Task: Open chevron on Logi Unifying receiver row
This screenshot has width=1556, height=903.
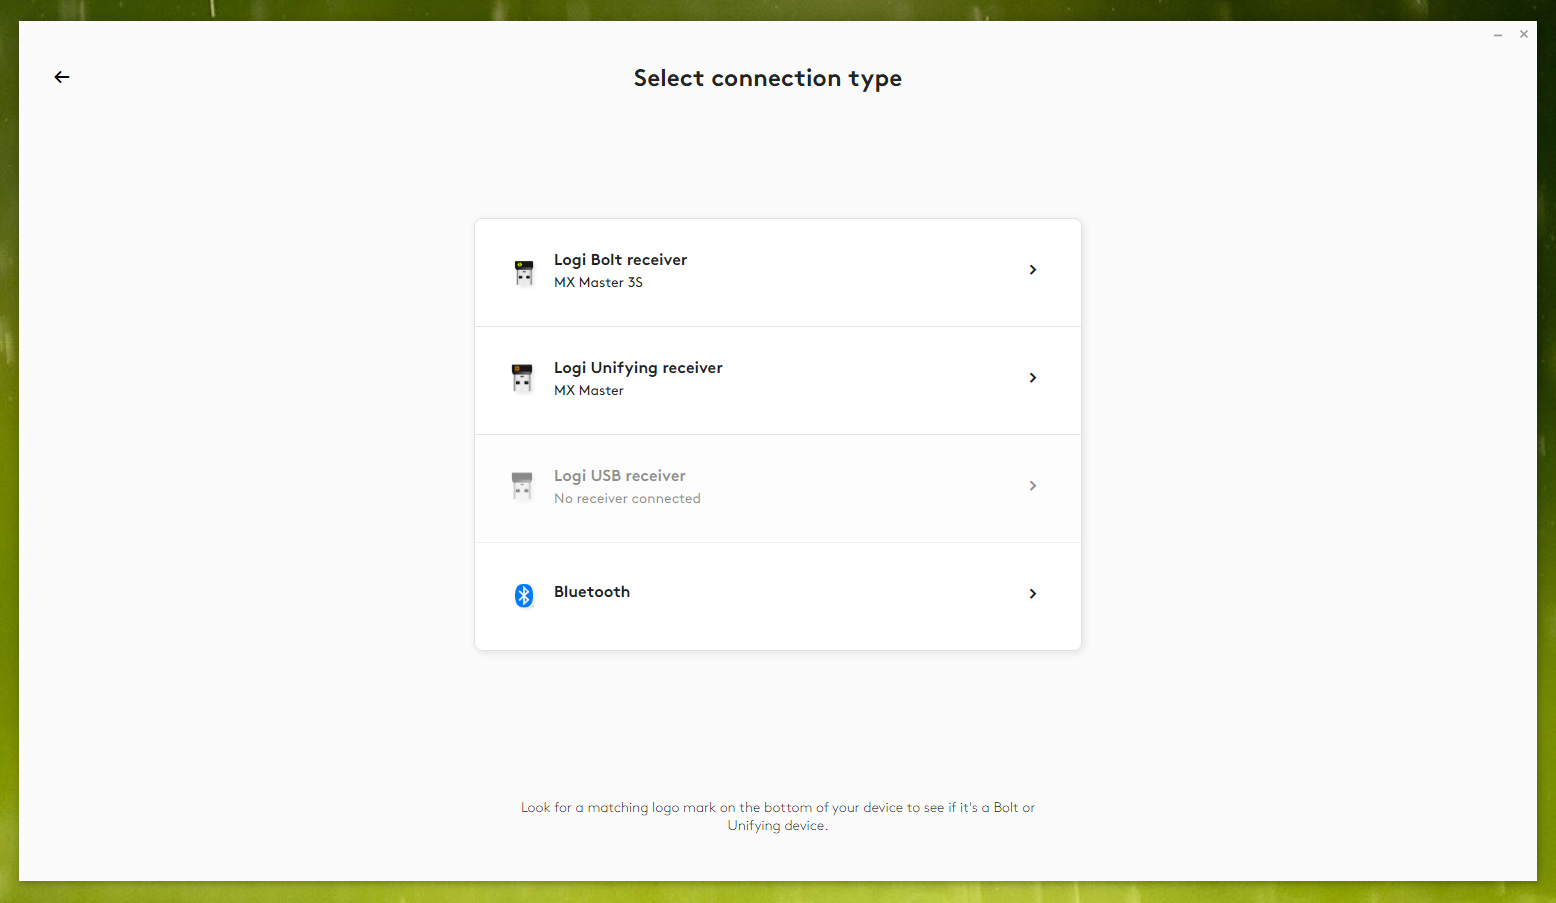Action: pos(1033,378)
